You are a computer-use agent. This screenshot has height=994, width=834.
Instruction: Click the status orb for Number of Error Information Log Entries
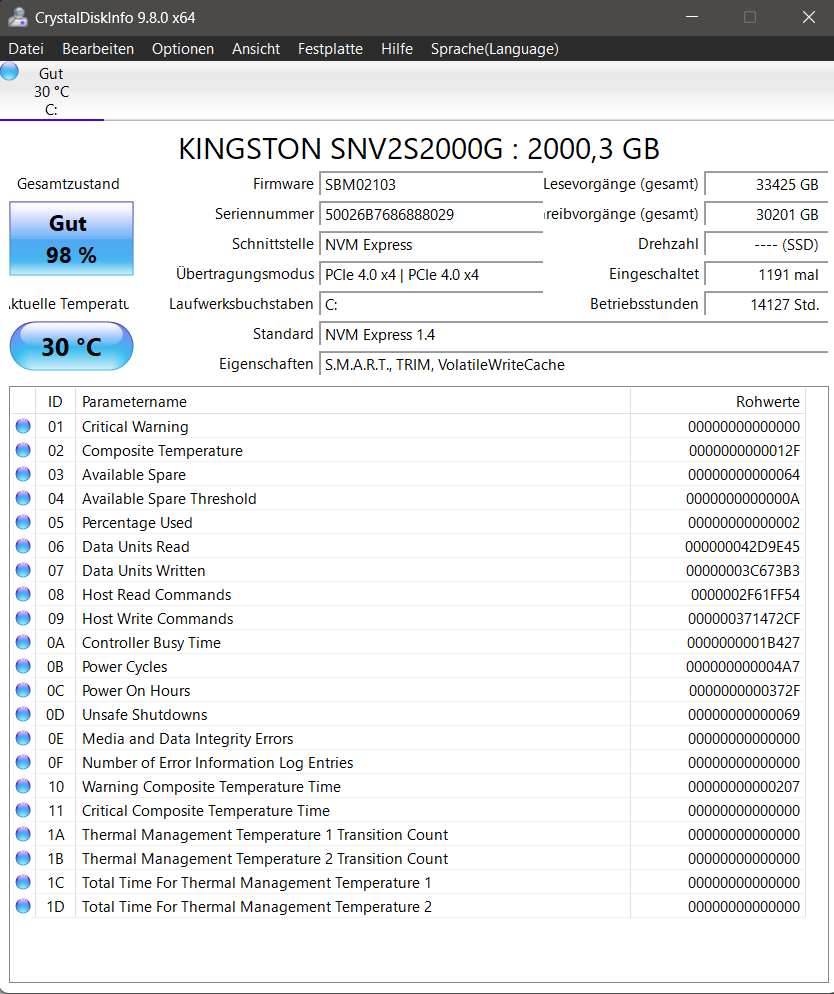click(23, 762)
